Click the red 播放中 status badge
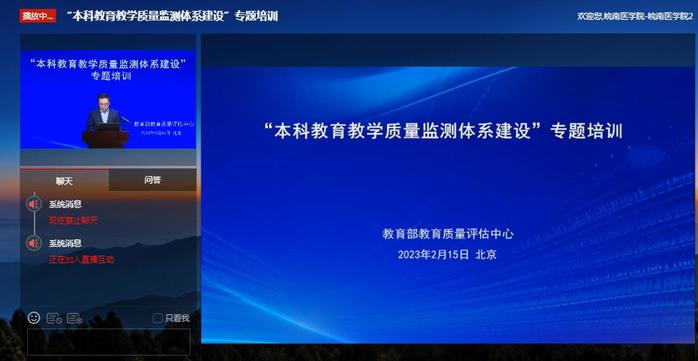 [37, 16]
